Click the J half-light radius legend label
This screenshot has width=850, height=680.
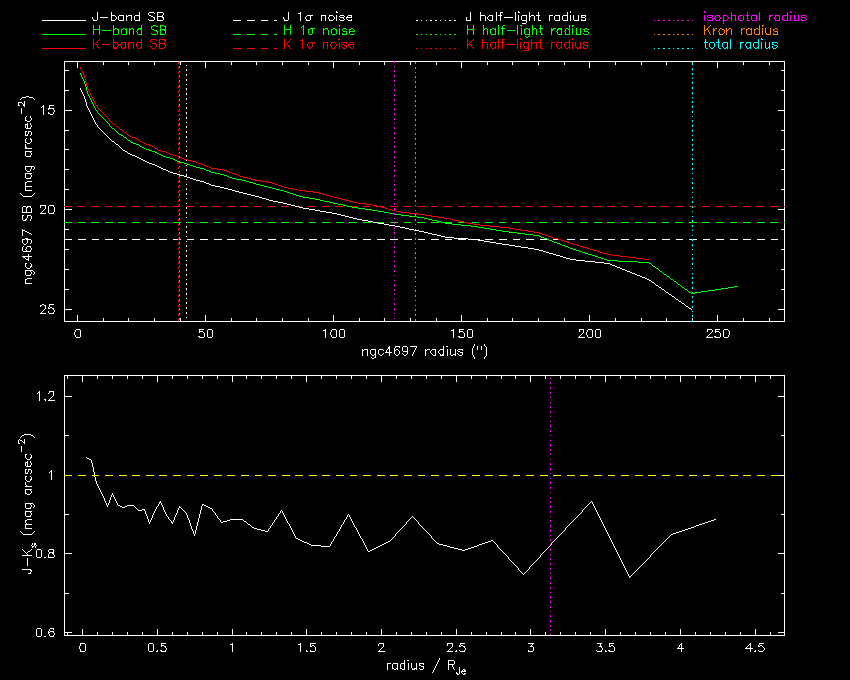[527, 18]
